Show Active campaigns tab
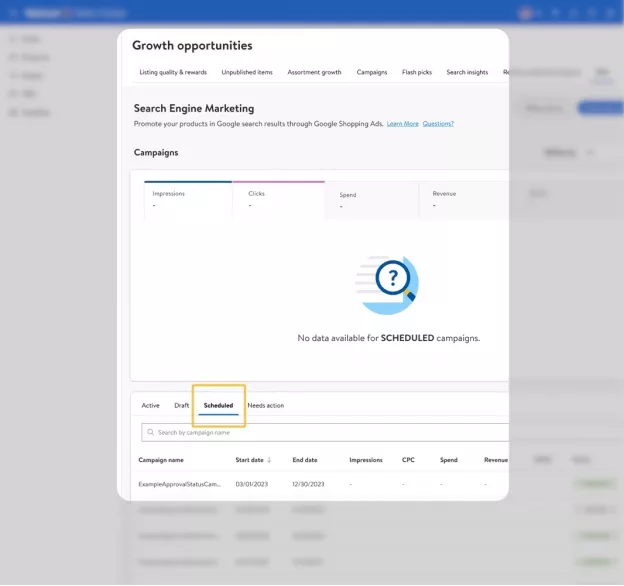624x586 pixels. pos(150,405)
